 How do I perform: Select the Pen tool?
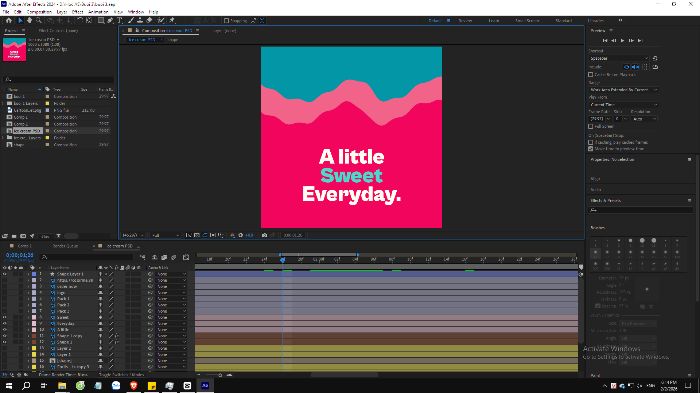click(110, 21)
